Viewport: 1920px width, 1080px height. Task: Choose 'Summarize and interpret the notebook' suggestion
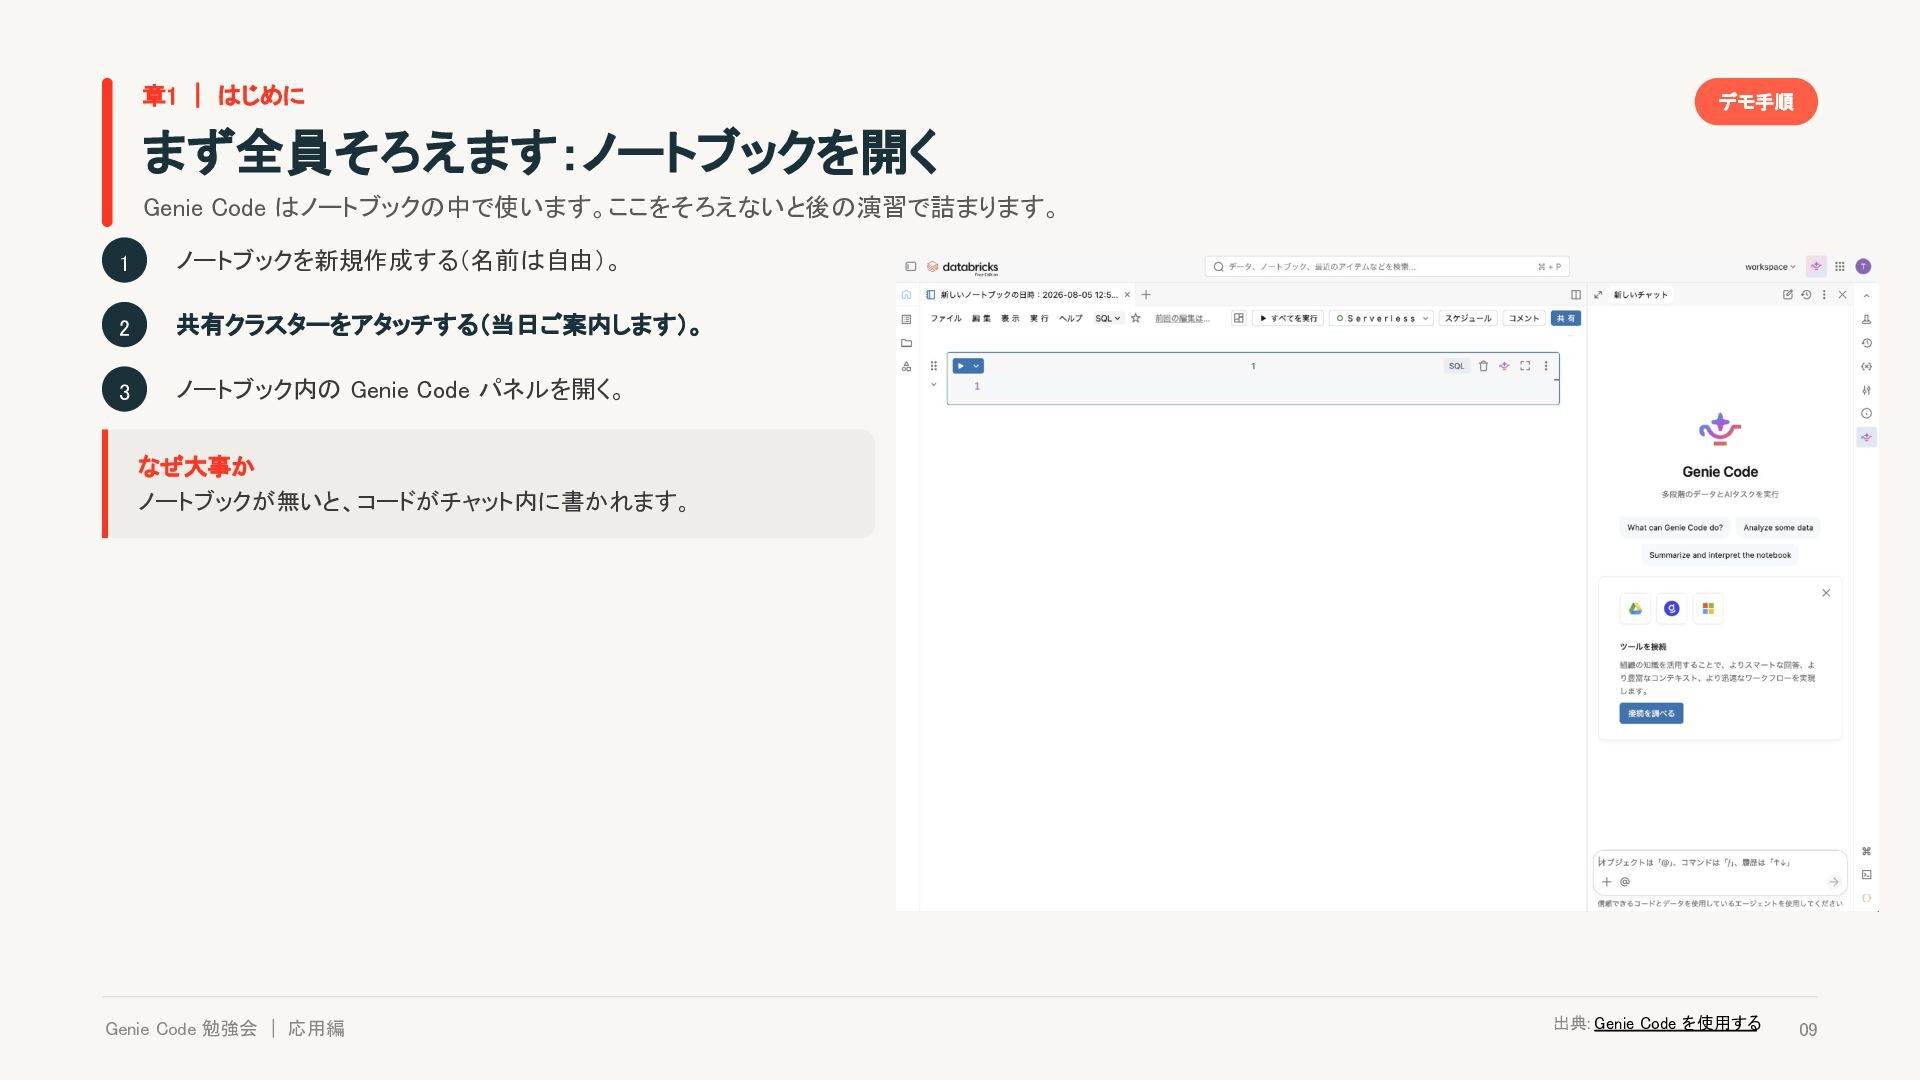(1720, 555)
